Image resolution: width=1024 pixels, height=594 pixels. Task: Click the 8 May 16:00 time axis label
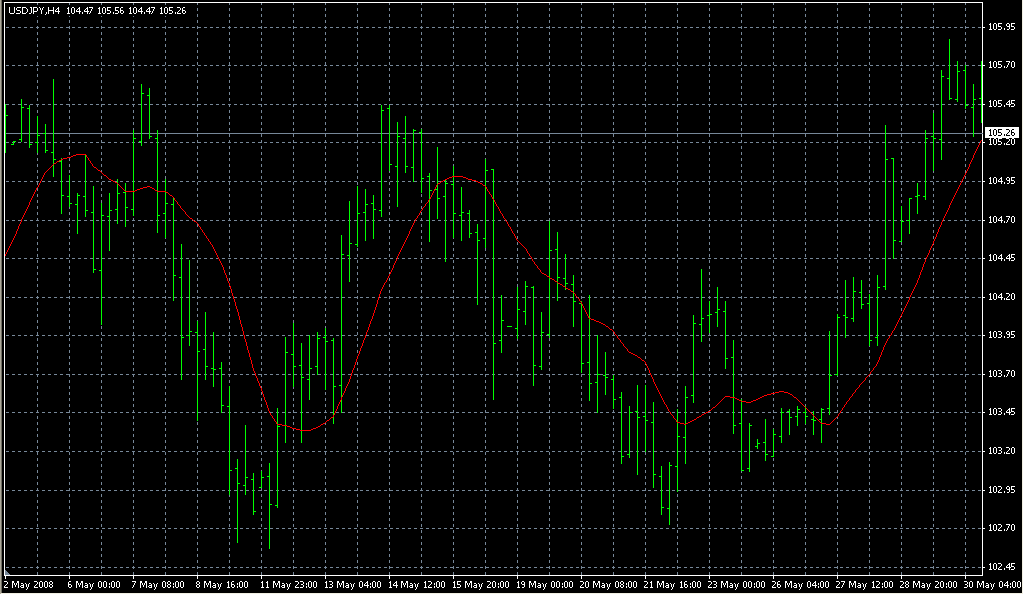(x=222, y=585)
